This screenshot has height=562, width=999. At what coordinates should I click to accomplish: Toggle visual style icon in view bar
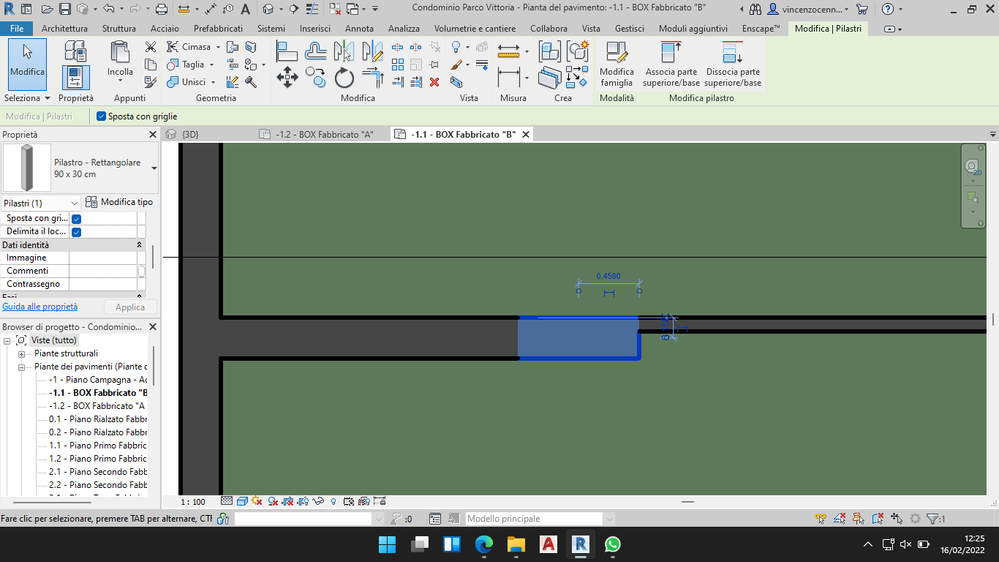[x=242, y=501]
